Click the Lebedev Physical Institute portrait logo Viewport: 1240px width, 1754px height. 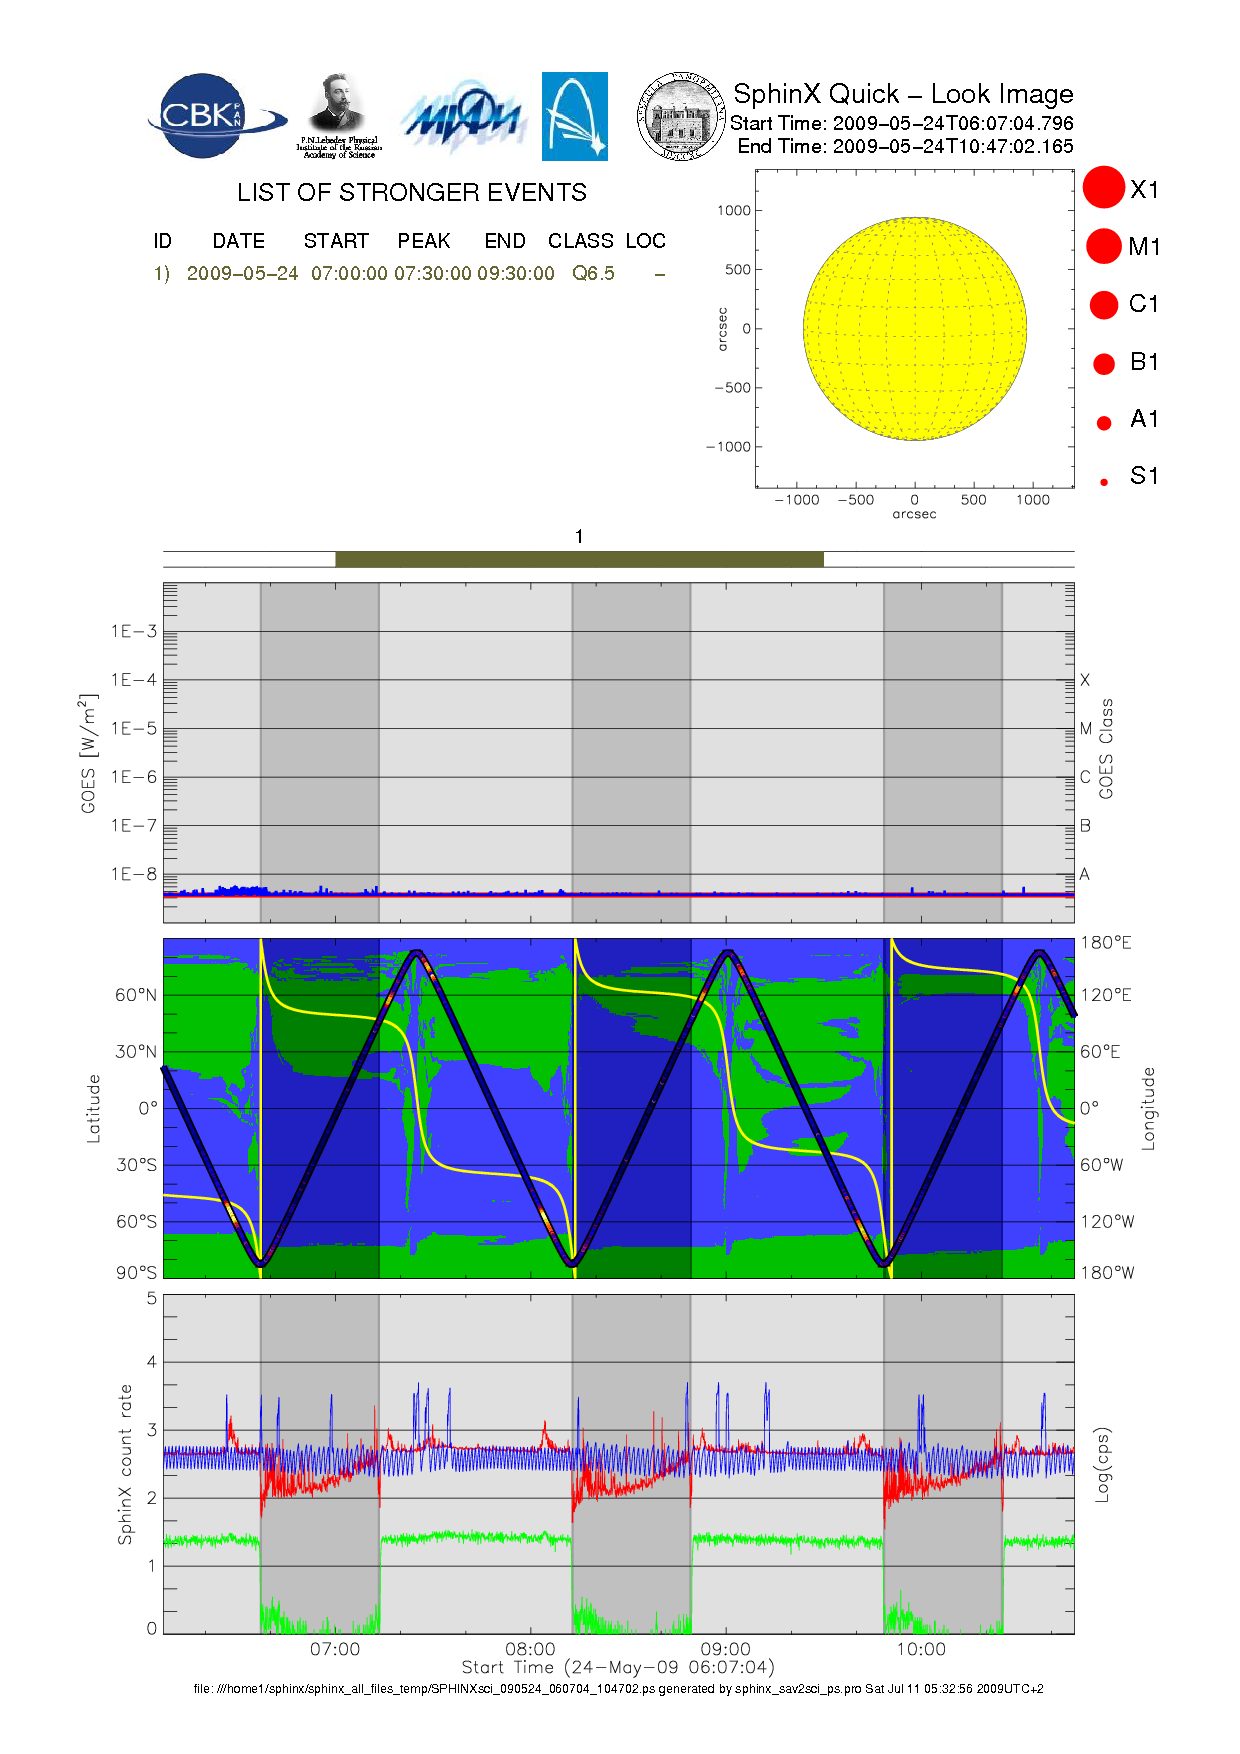(338, 115)
